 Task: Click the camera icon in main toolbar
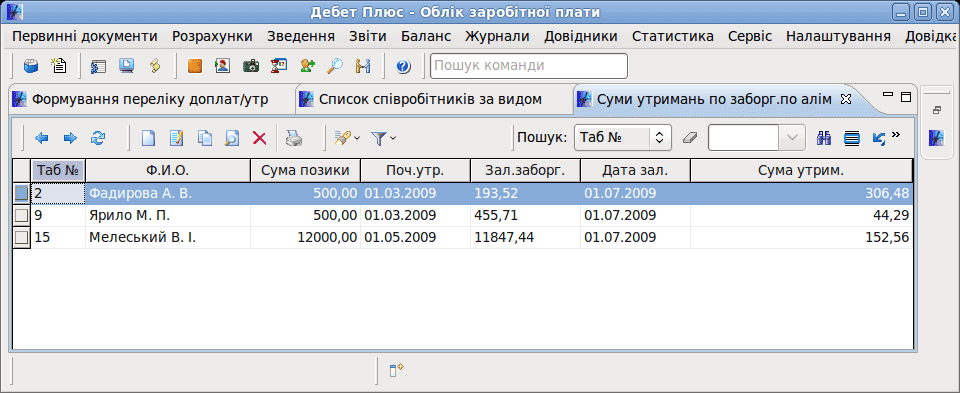[251, 66]
